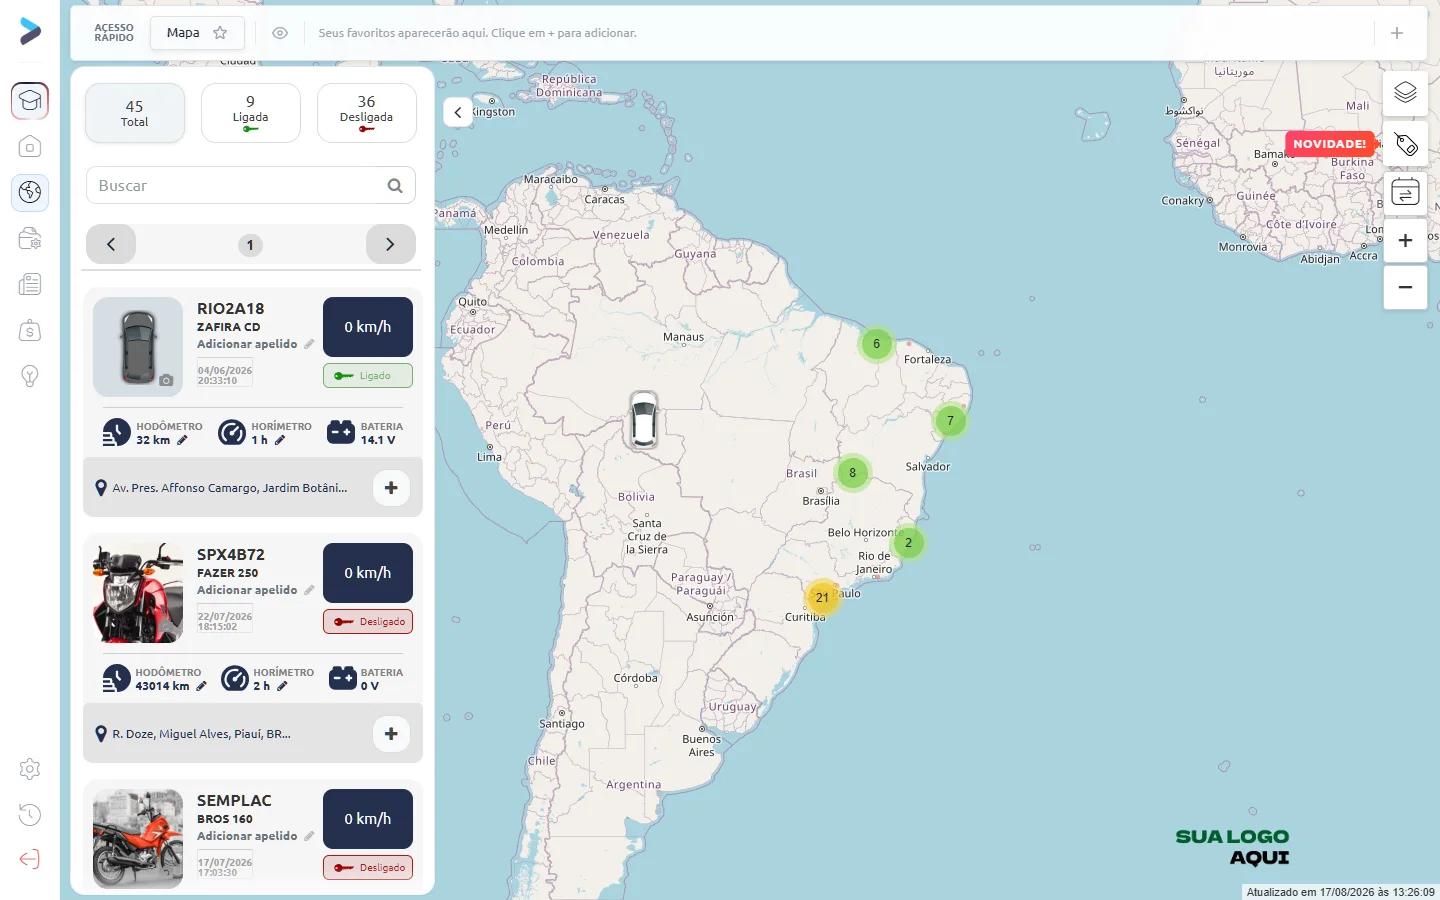Screen dimensions: 1440x900
Task: Show all 45 Total vehicles
Action: (135, 113)
